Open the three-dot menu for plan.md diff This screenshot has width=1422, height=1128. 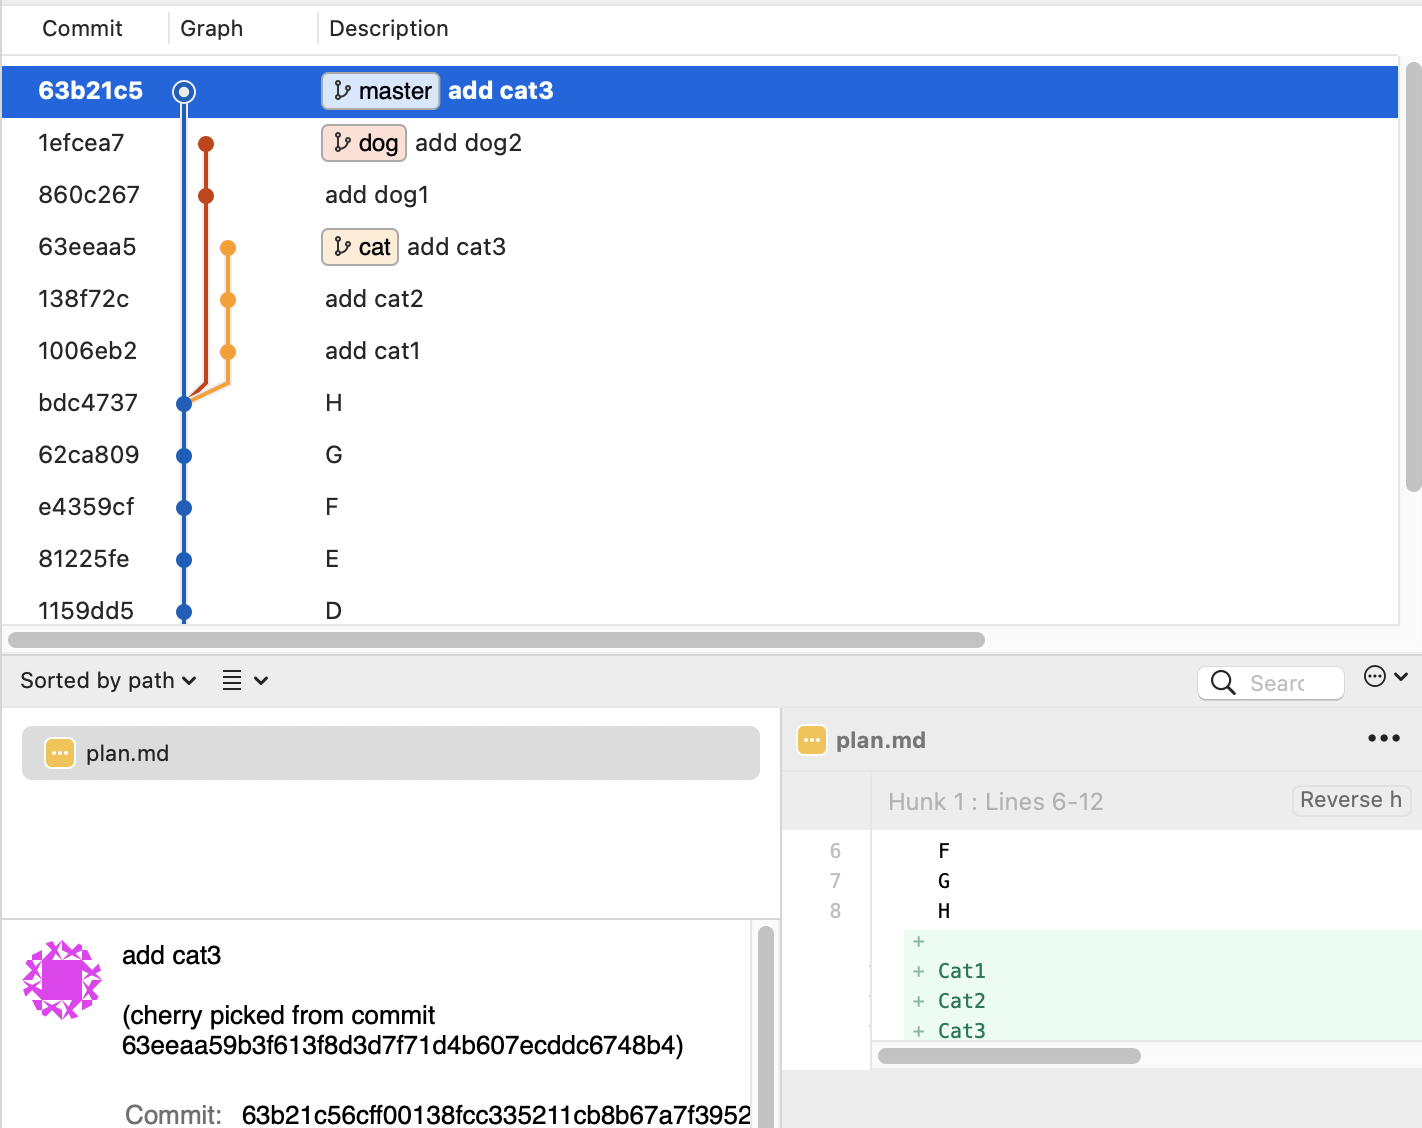1384,738
